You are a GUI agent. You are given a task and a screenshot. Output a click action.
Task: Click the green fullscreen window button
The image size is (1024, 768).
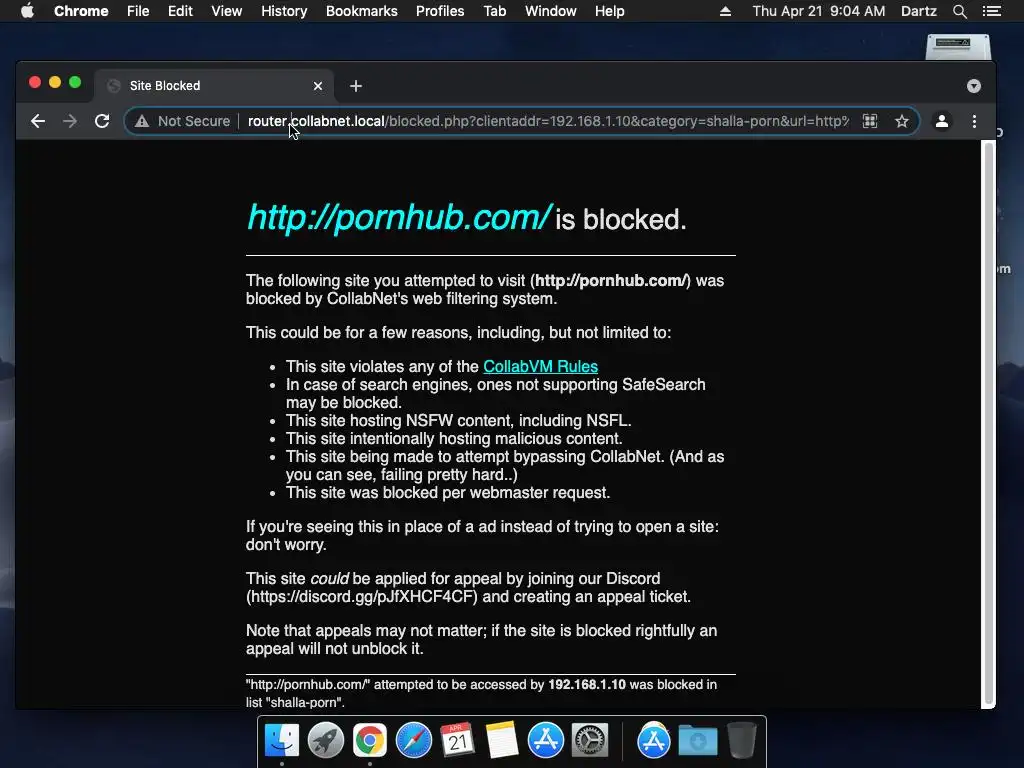pyautogui.click(x=75, y=82)
